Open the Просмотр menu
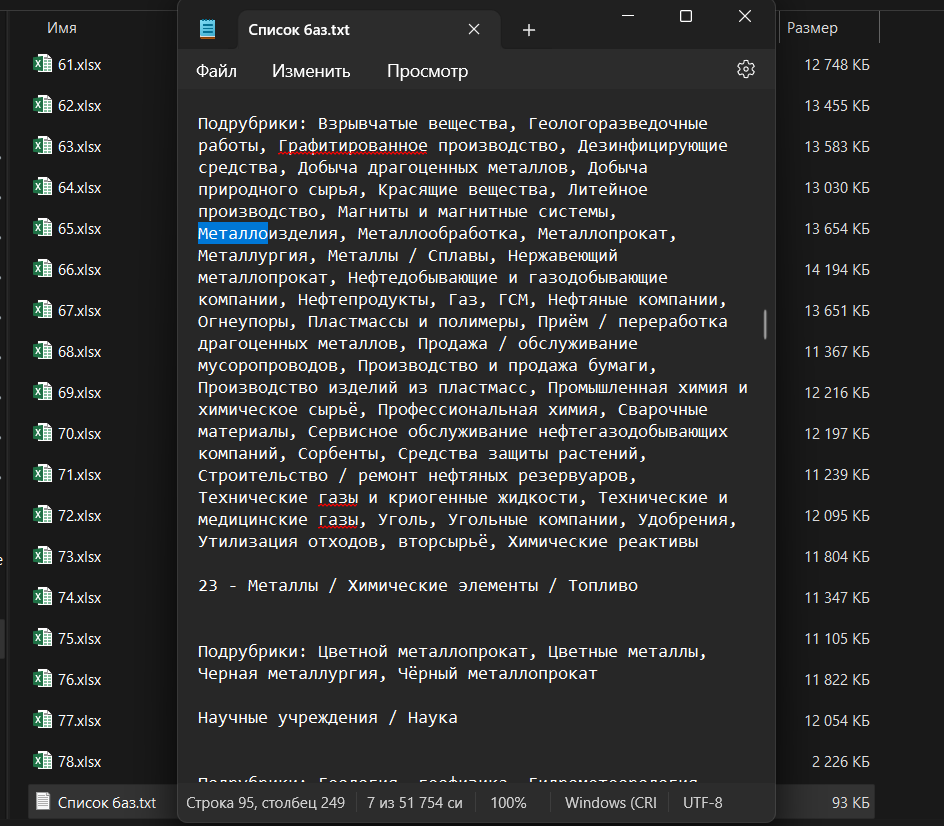This screenshot has width=944, height=826. click(x=427, y=71)
